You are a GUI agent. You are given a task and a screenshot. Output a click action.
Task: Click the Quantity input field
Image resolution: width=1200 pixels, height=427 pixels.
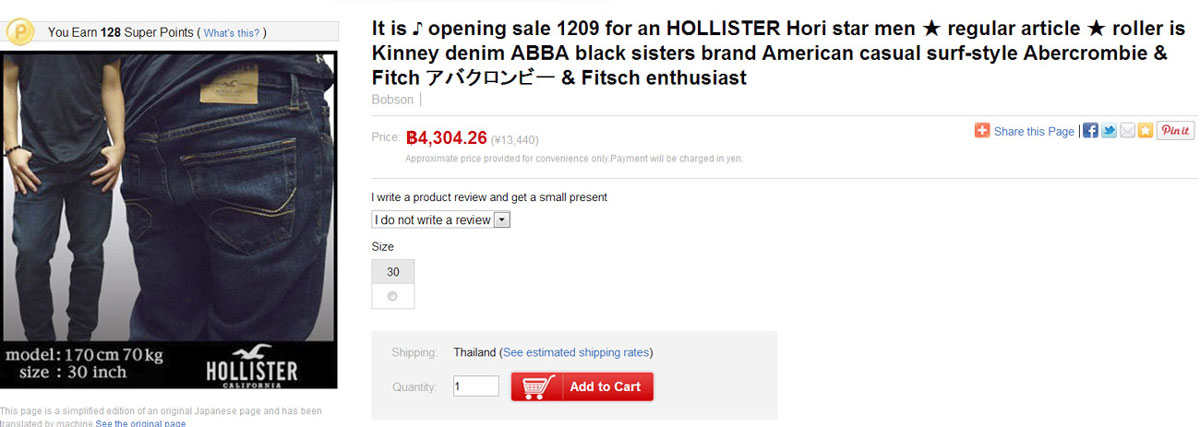[475, 387]
